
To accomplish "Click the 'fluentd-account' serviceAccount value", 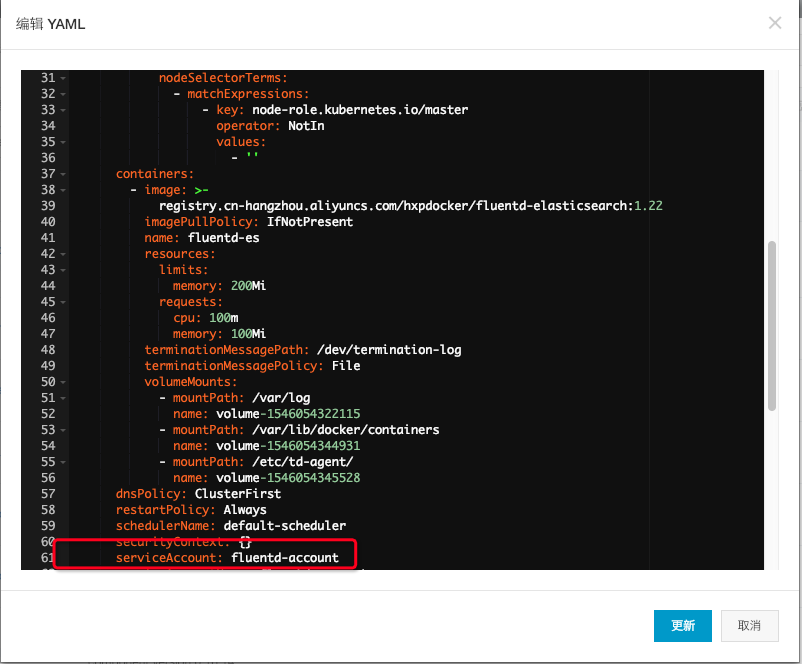I will pos(285,558).
